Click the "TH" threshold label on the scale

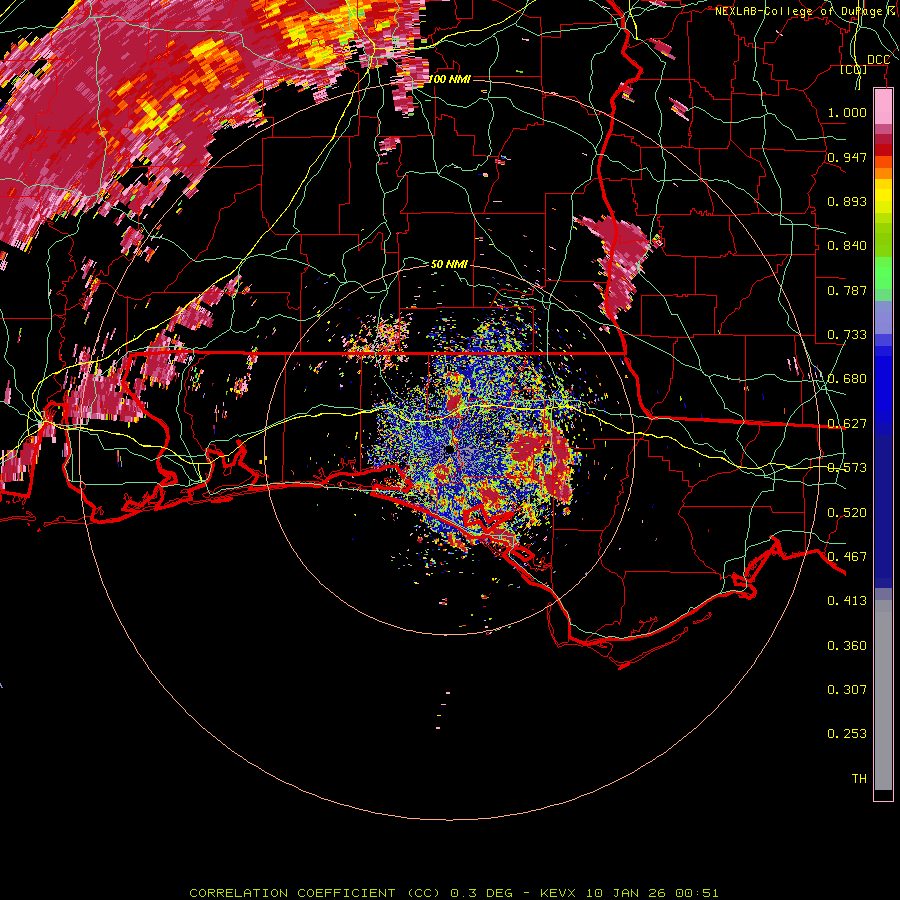859,779
